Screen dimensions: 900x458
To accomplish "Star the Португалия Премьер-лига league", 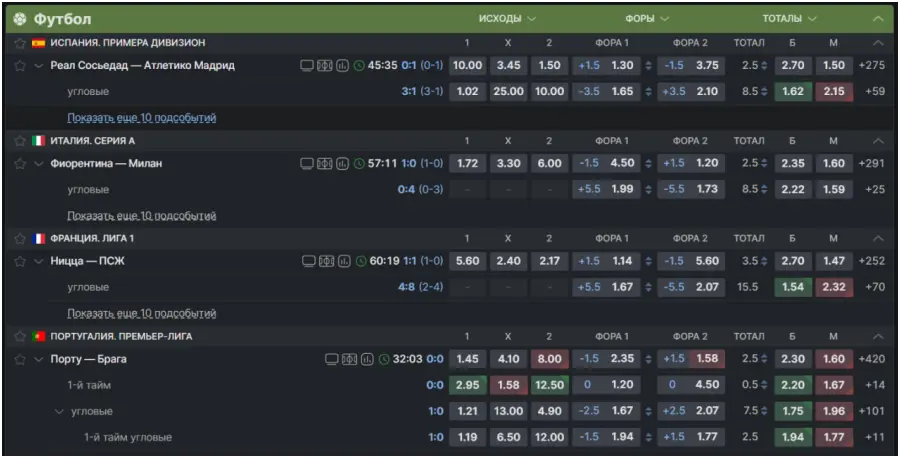I will [20, 336].
